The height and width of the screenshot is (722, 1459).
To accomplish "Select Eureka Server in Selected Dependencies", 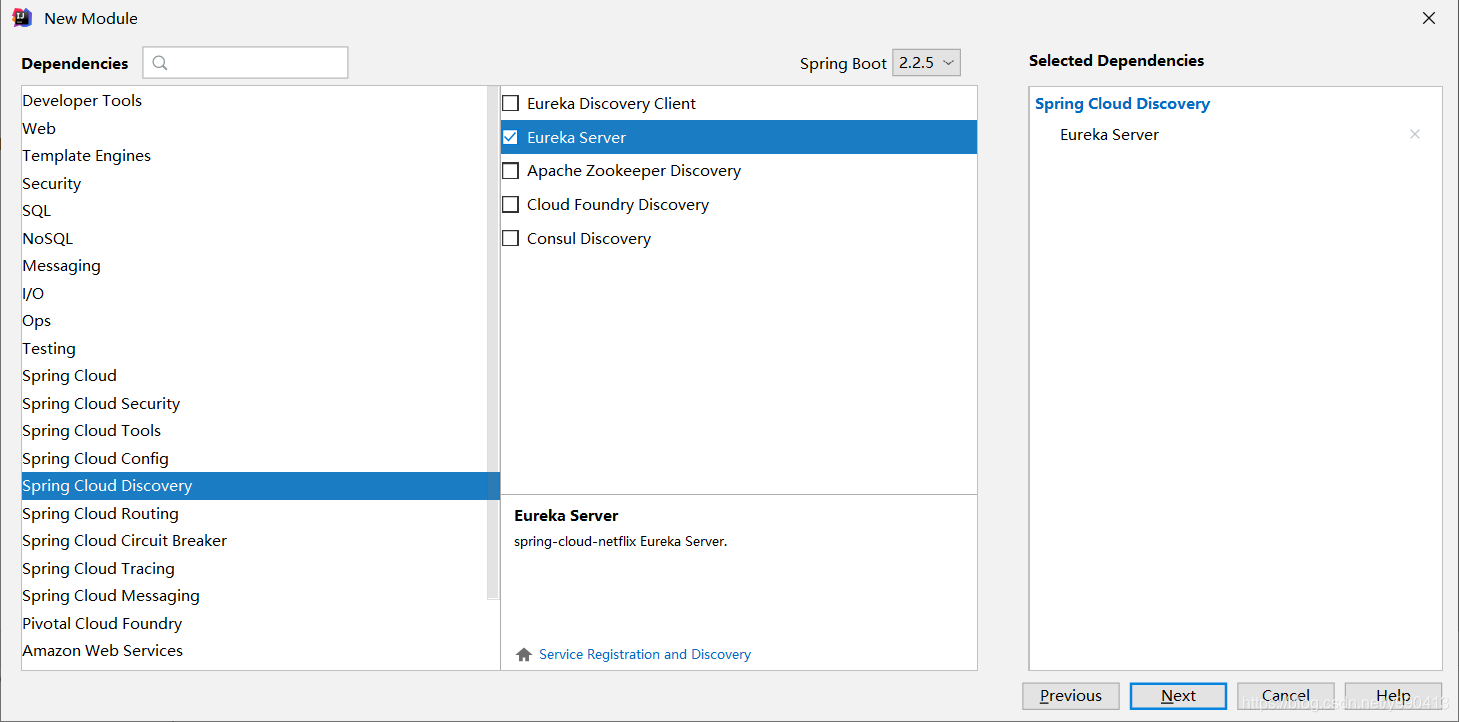I will click(1109, 134).
